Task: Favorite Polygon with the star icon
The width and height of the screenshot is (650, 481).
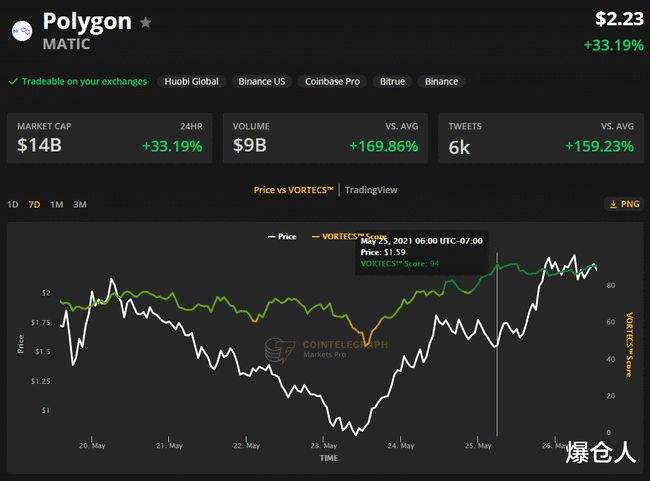Action: [146, 22]
